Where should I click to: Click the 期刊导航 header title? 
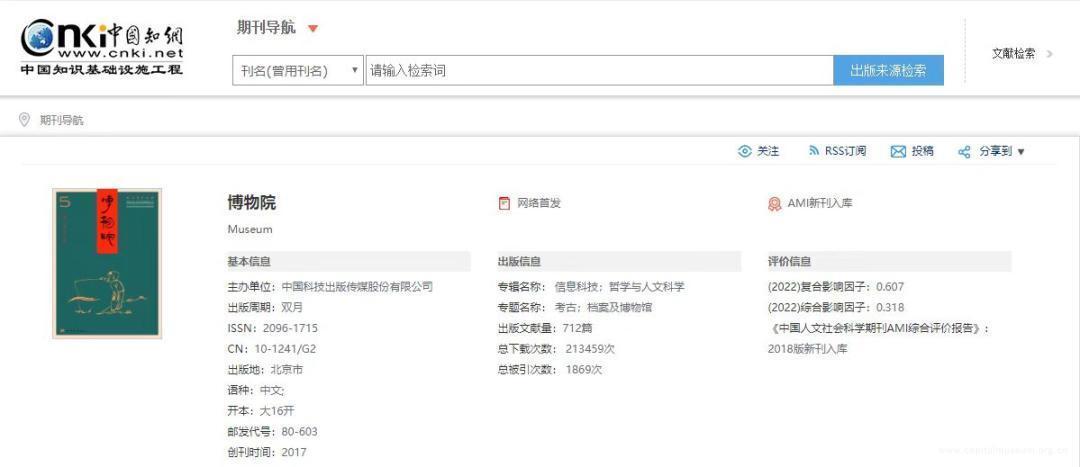pos(266,28)
